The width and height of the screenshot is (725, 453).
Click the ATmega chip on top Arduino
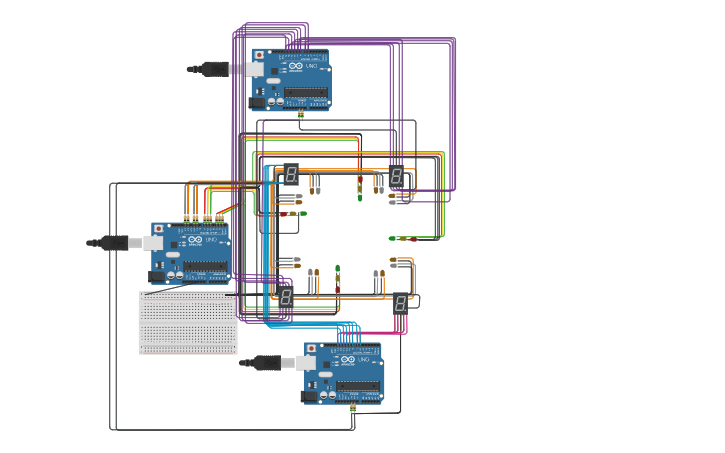pos(305,93)
